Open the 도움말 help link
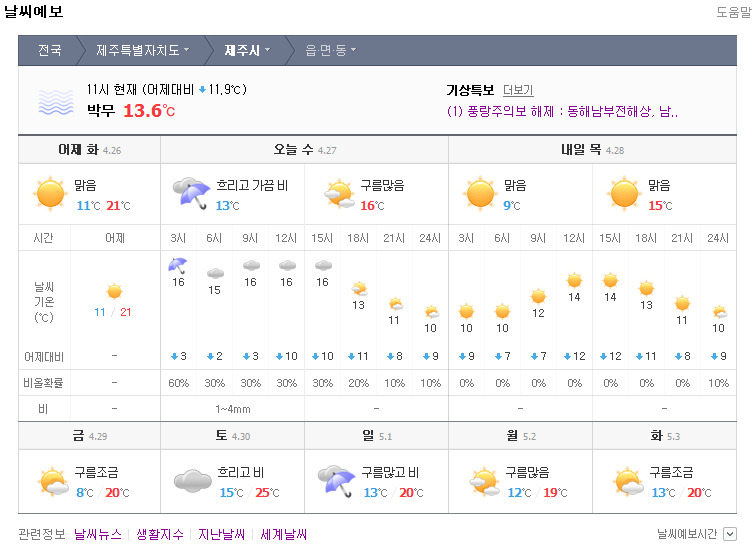The height and width of the screenshot is (552, 754). pos(733,12)
